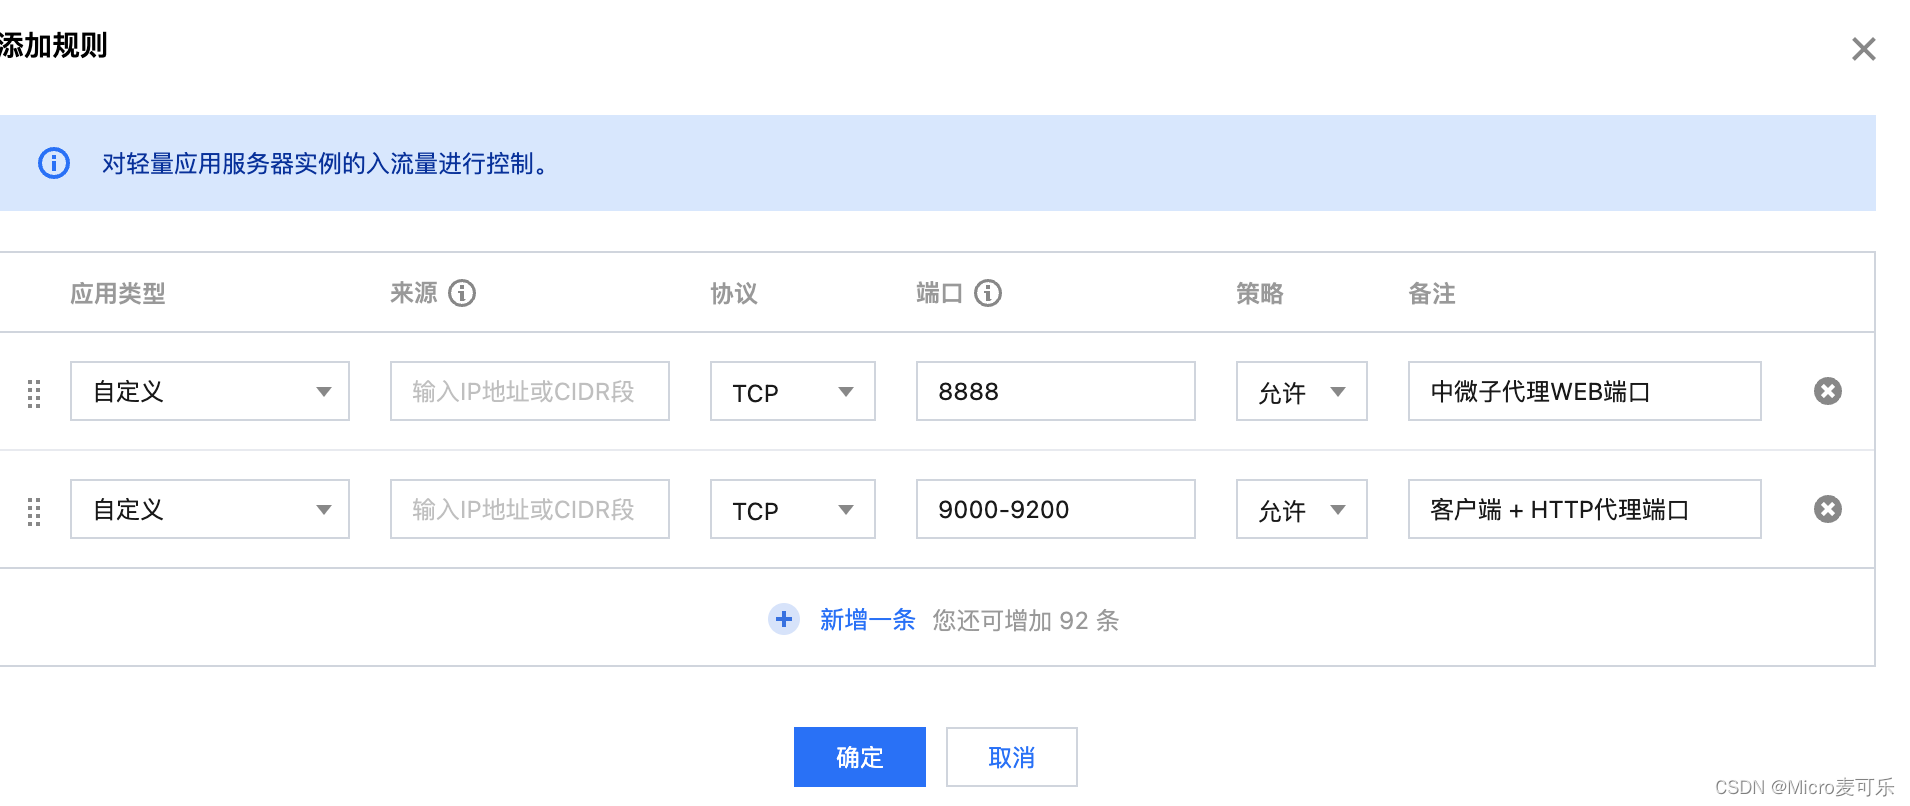This screenshot has width=1910, height=806.
Task: Open the TCP protocol dropdown in the 8888 row
Action: coord(793,391)
